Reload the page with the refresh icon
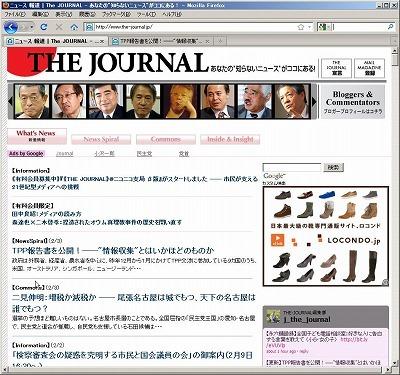The height and width of the screenshot is (375, 400). [x=43, y=27]
